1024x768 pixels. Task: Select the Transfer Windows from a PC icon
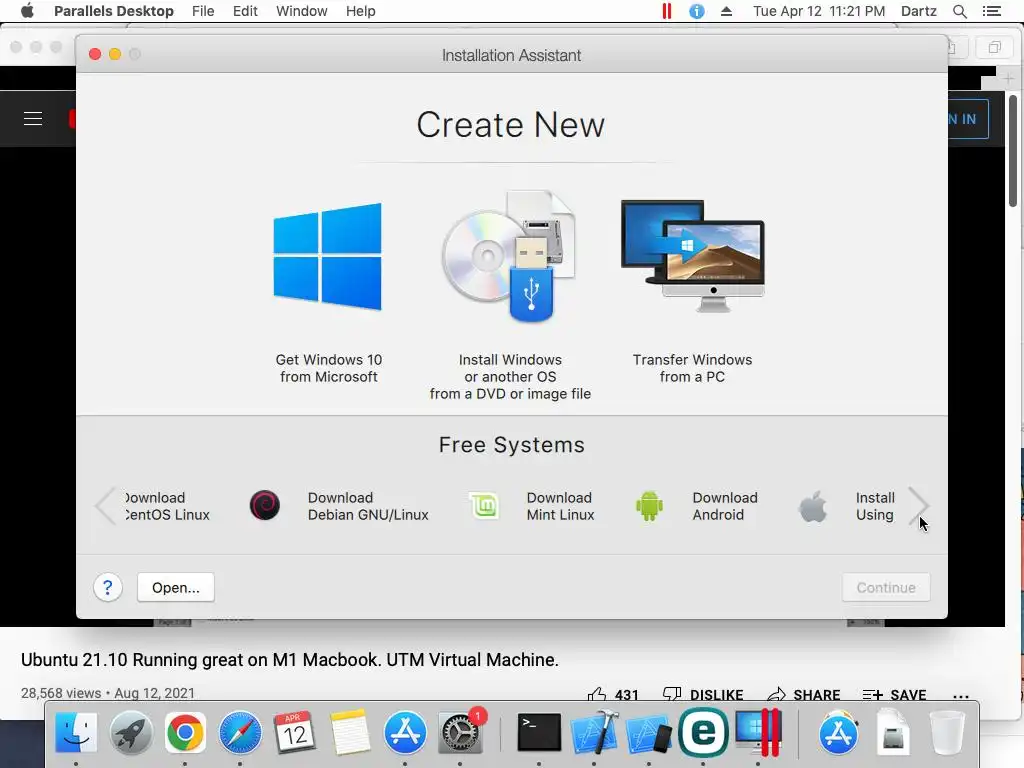(692, 256)
